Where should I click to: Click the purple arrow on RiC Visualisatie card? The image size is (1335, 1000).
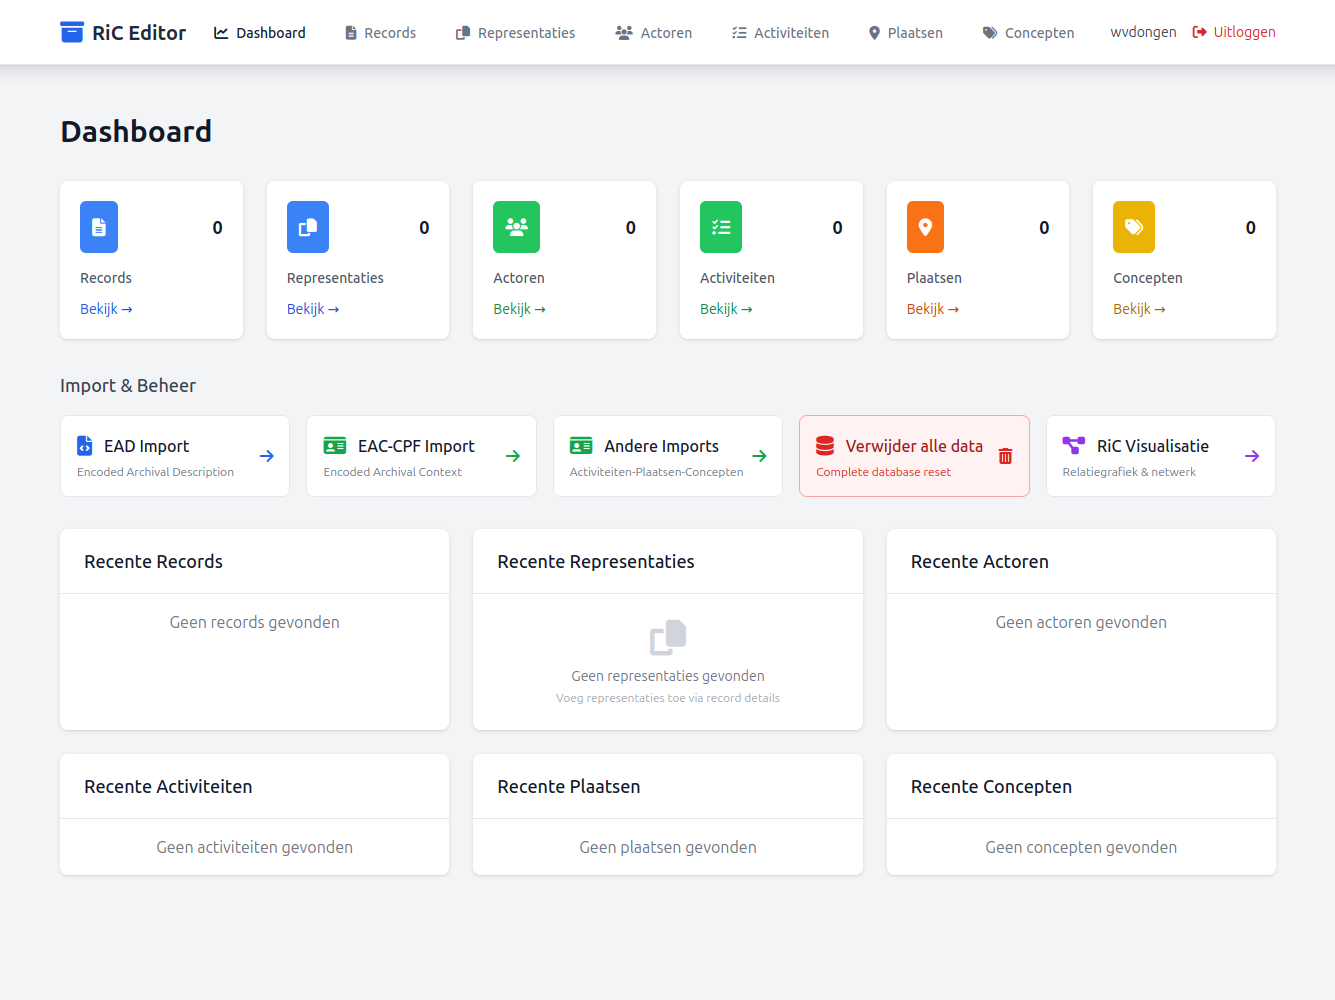[x=1252, y=456]
